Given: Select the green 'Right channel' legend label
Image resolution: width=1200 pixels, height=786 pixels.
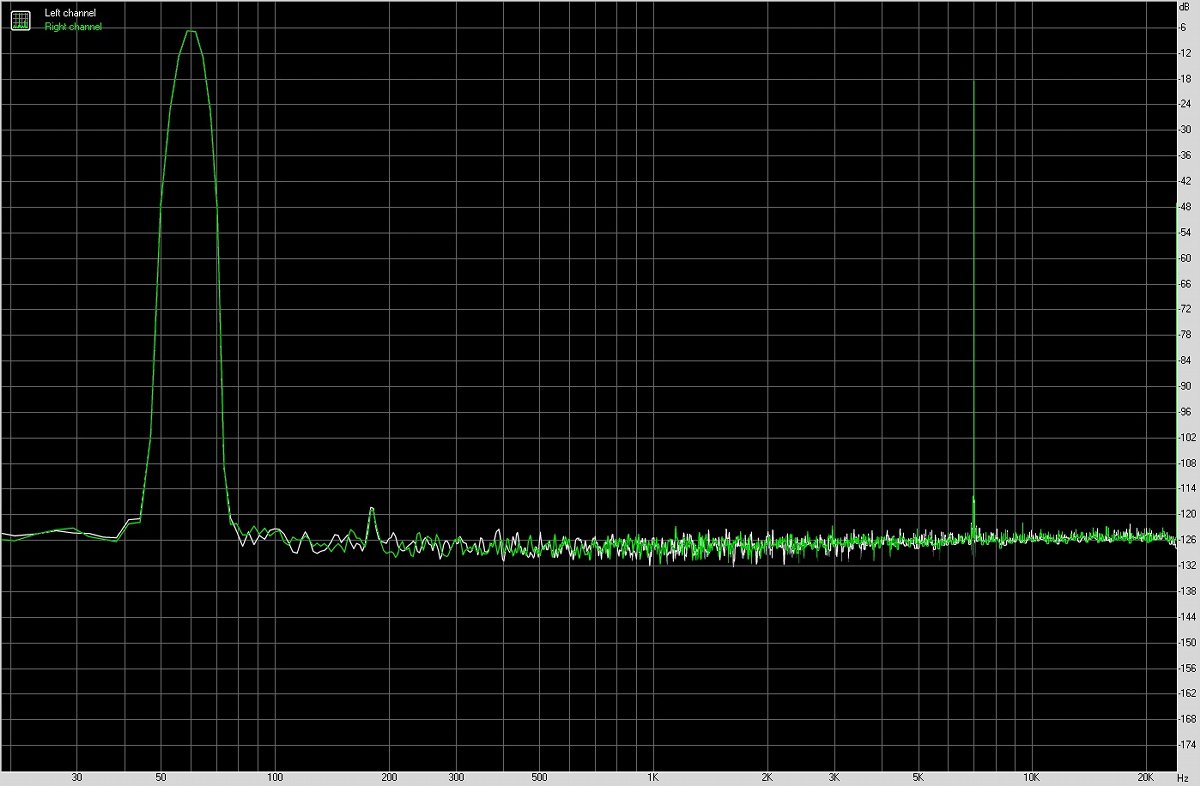Looking at the screenshot, I should [73, 27].
